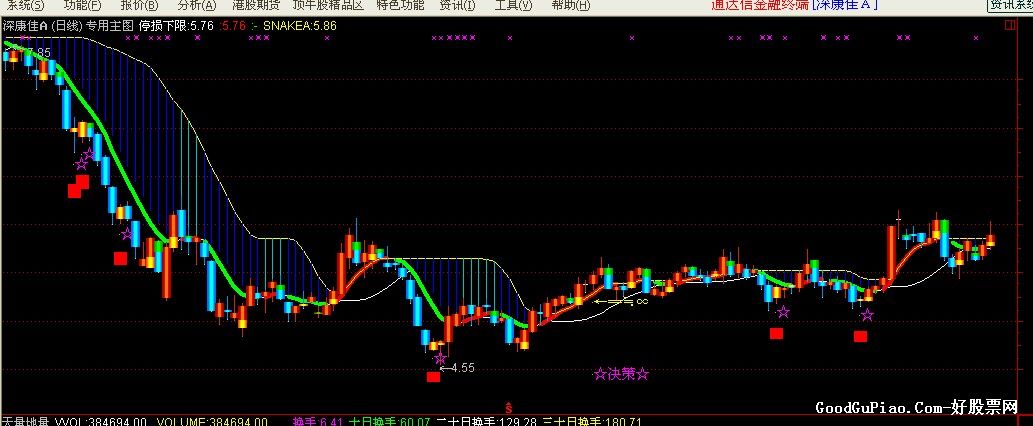This screenshot has height=426, width=1033.
Task: Click the 十日换手:60.07 value
Action: tap(389, 421)
